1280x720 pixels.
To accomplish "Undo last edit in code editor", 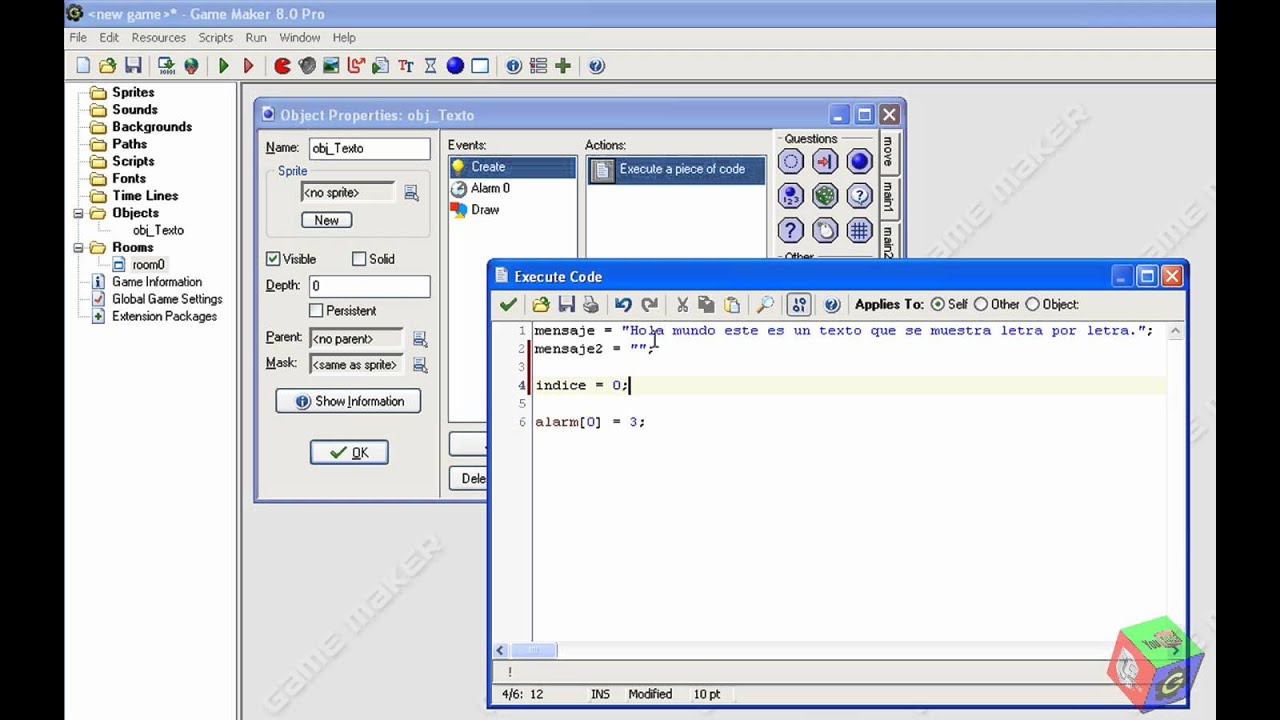I will (623, 305).
